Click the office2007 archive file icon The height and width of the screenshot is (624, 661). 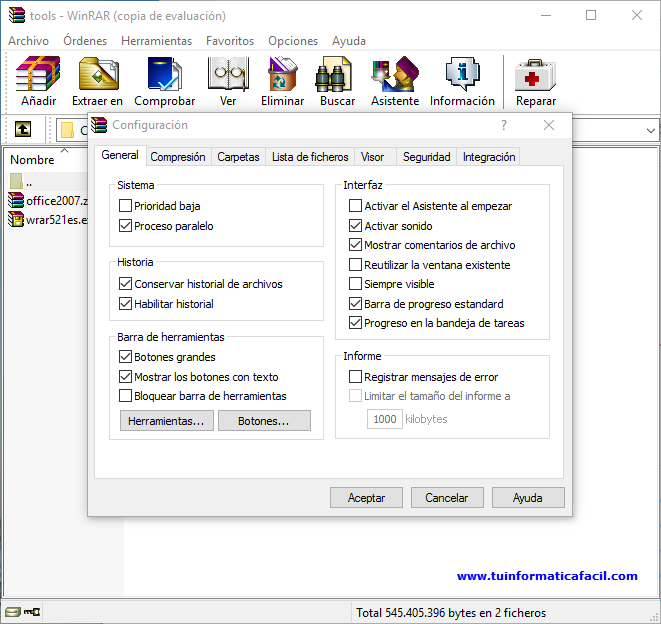coord(16,200)
